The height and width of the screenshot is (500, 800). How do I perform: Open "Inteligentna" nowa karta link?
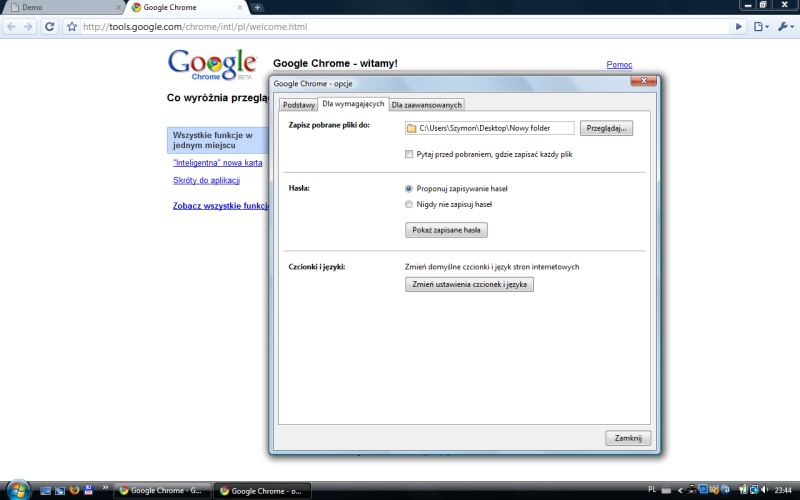point(218,163)
